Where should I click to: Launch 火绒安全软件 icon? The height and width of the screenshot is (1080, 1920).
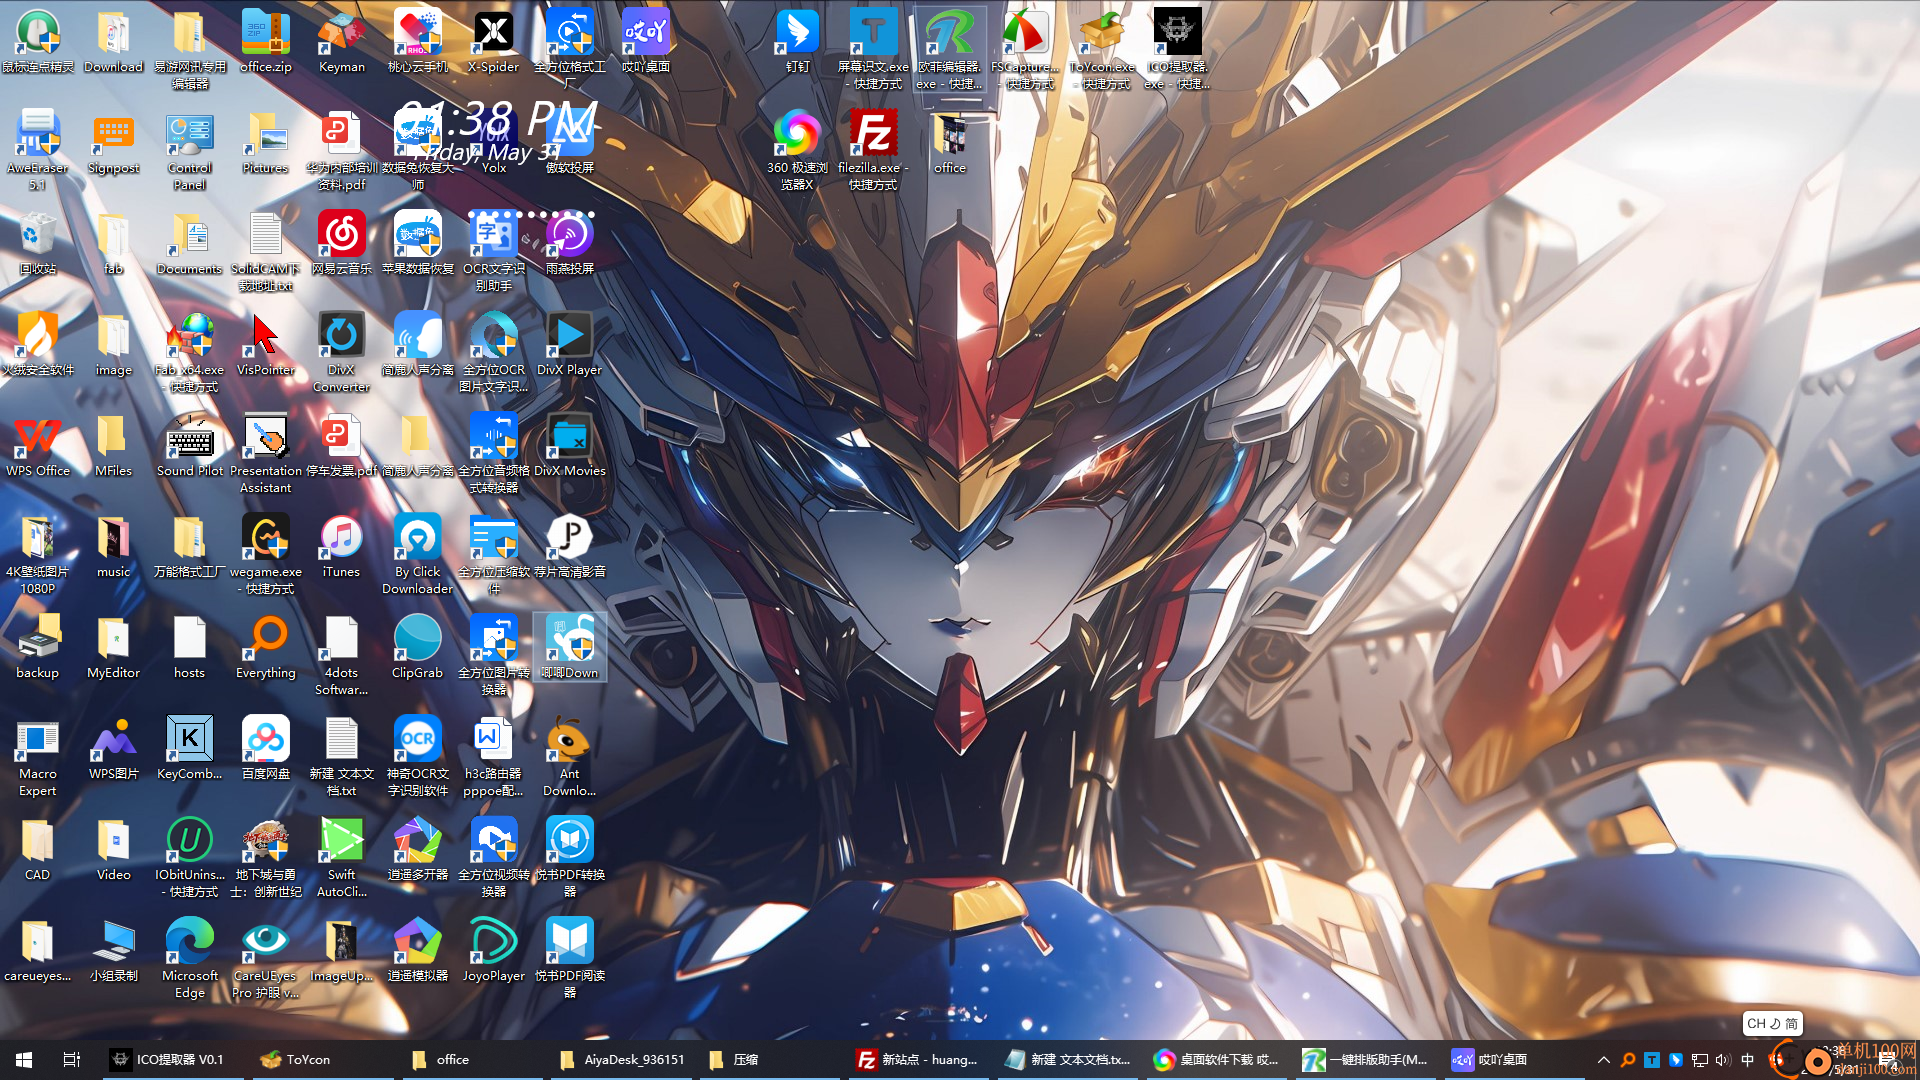(38, 345)
